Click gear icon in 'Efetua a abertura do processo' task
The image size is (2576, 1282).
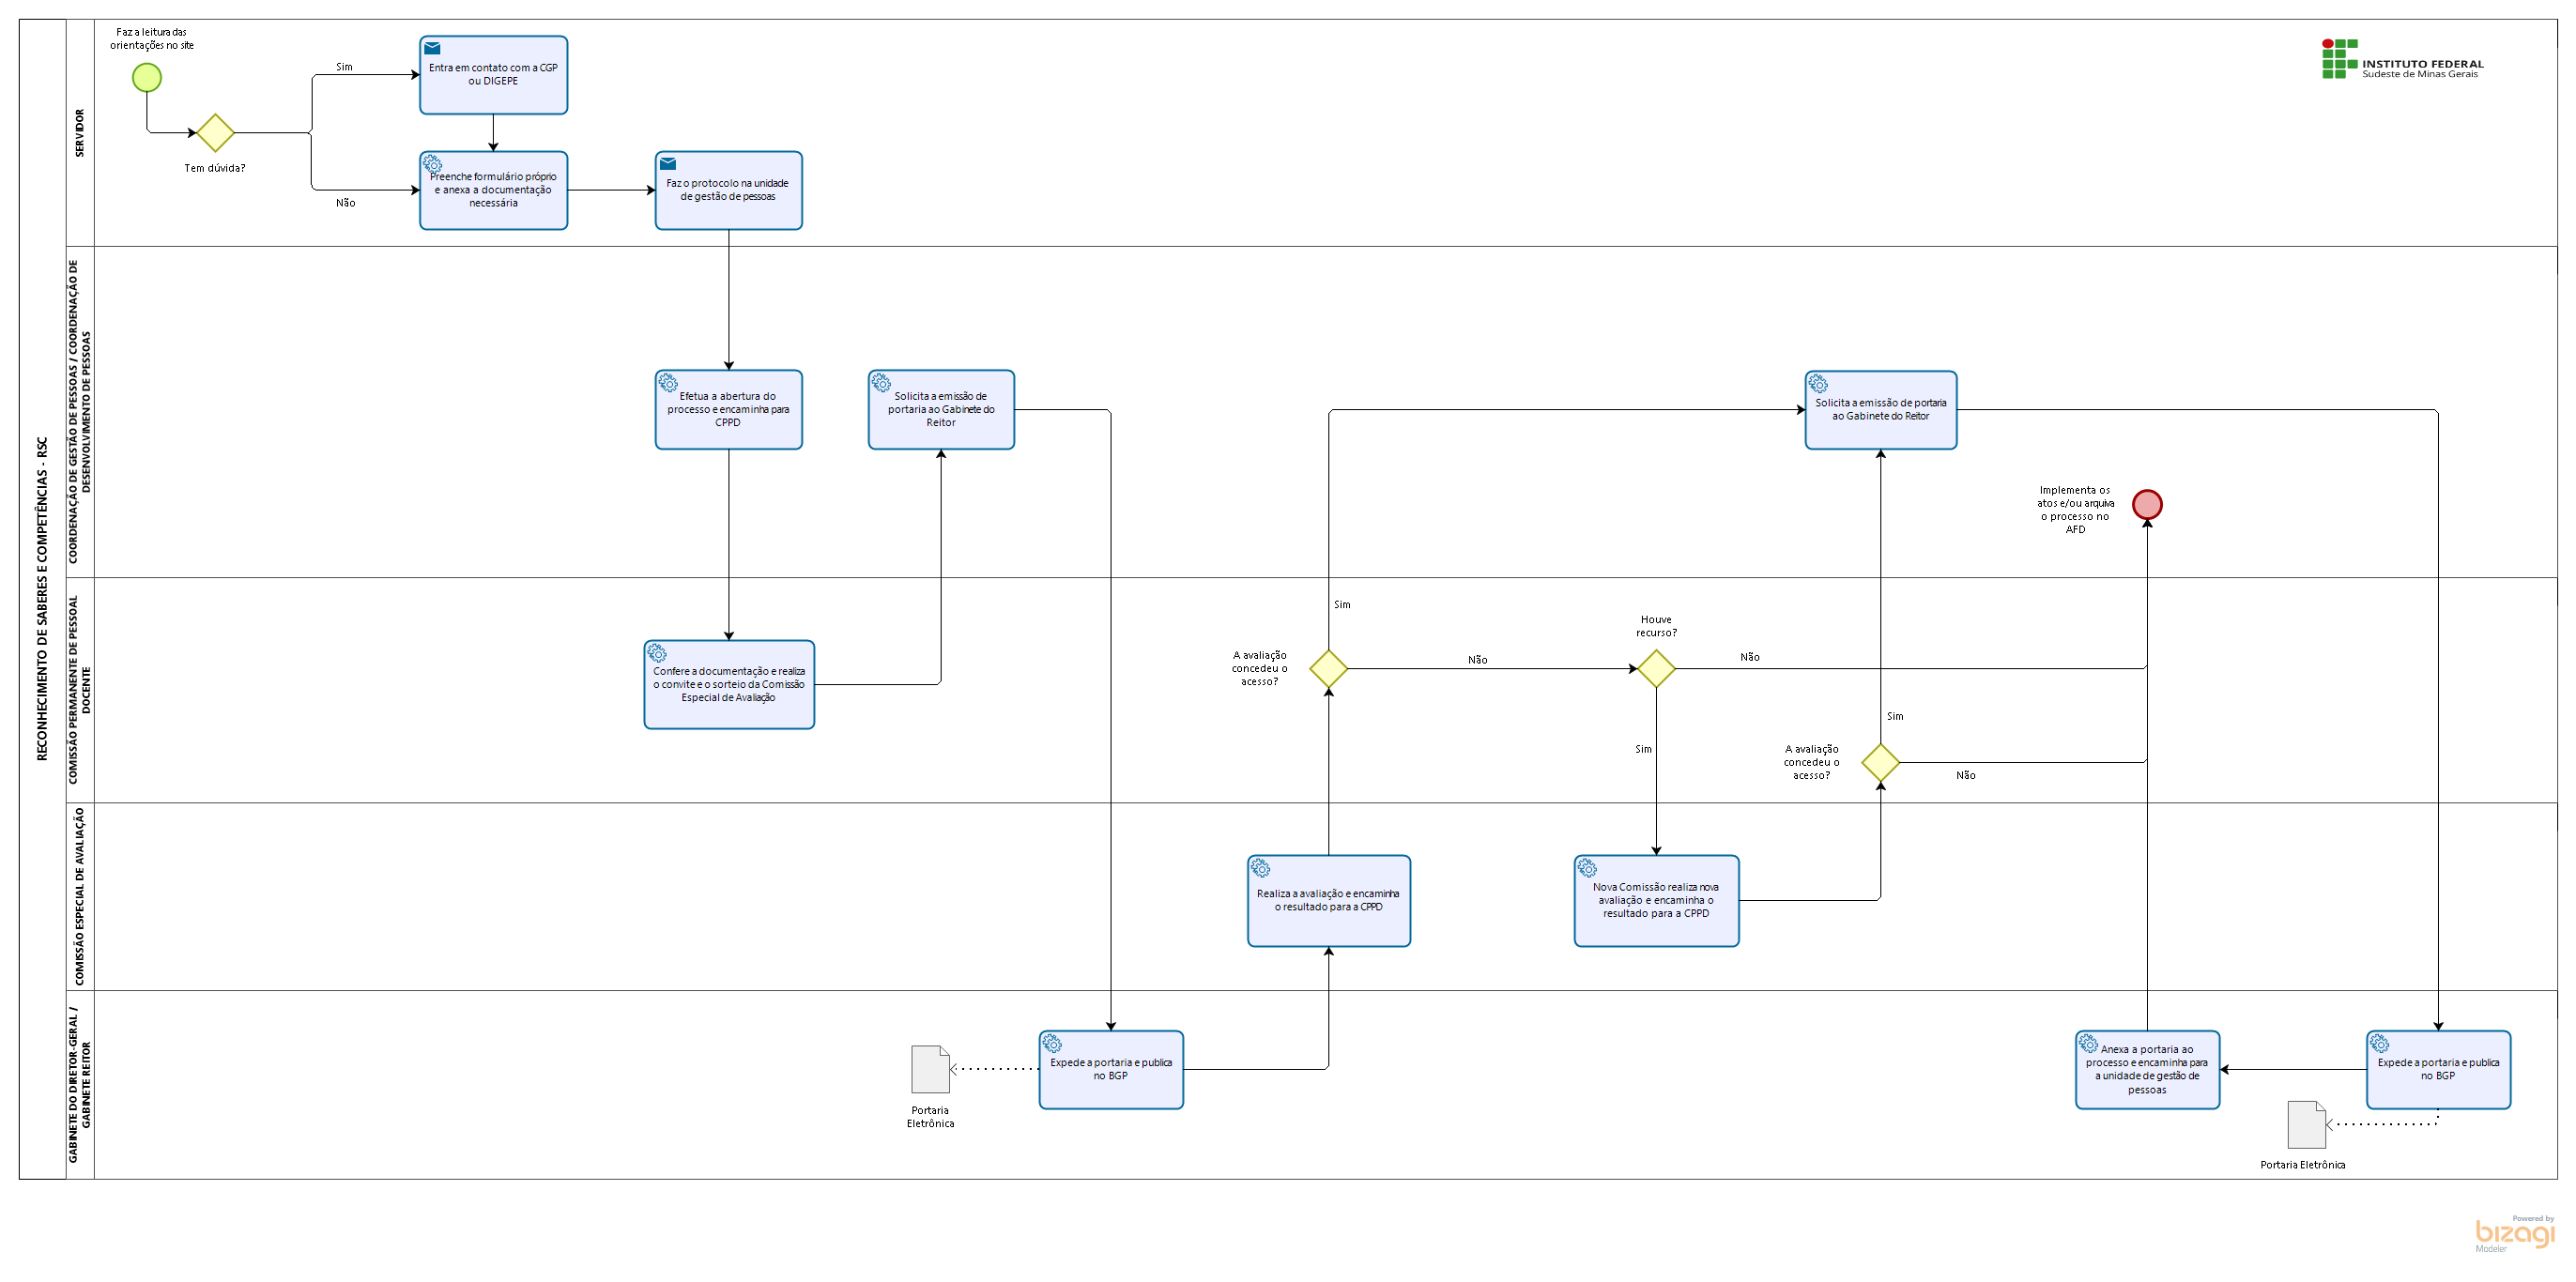668,382
